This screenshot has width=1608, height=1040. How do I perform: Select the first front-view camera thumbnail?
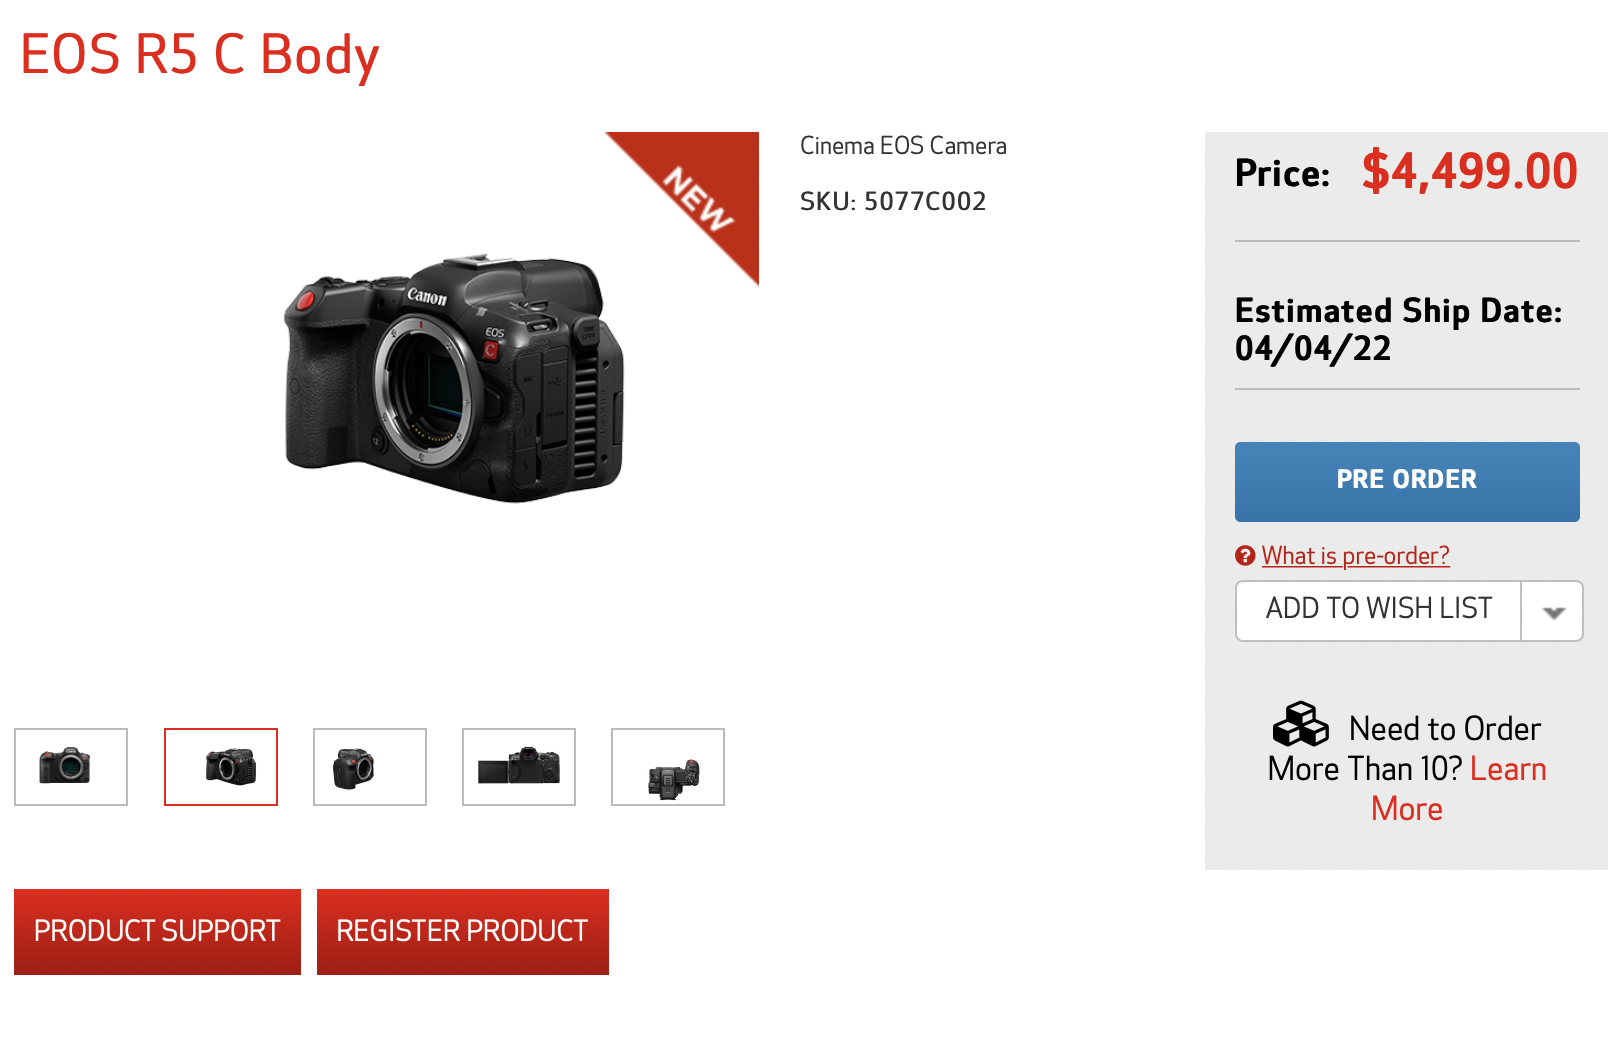click(x=71, y=767)
